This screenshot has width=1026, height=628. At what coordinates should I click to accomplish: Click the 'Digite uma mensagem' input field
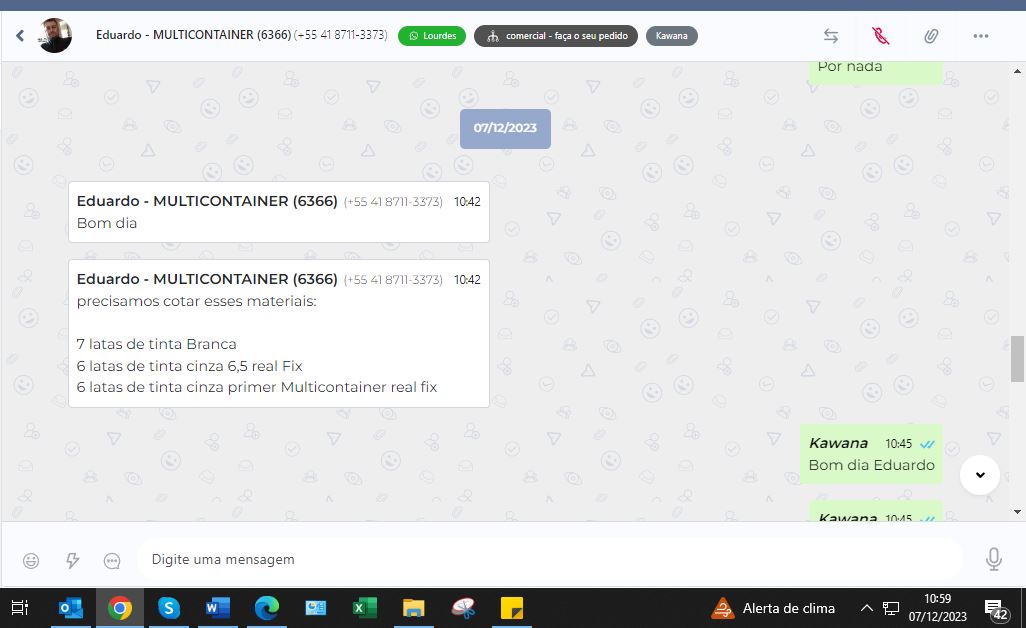click(x=550, y=560)
